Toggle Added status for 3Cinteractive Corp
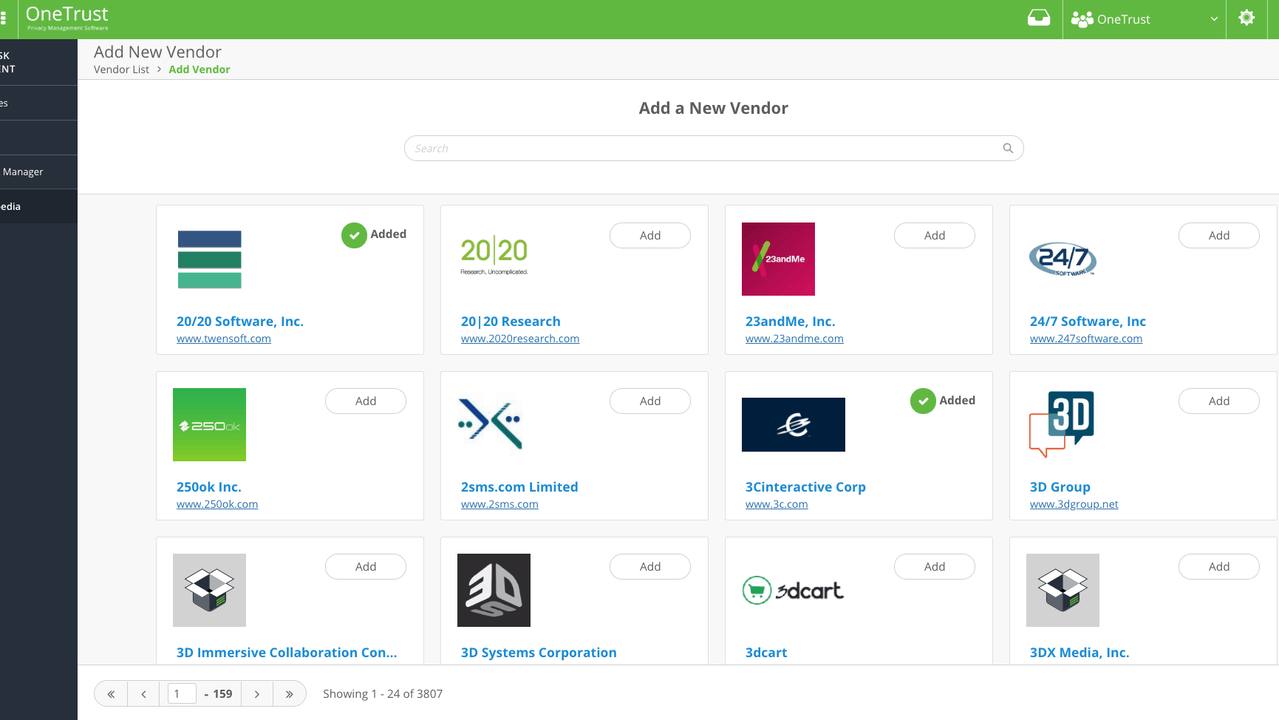 [x=942, y=401]
